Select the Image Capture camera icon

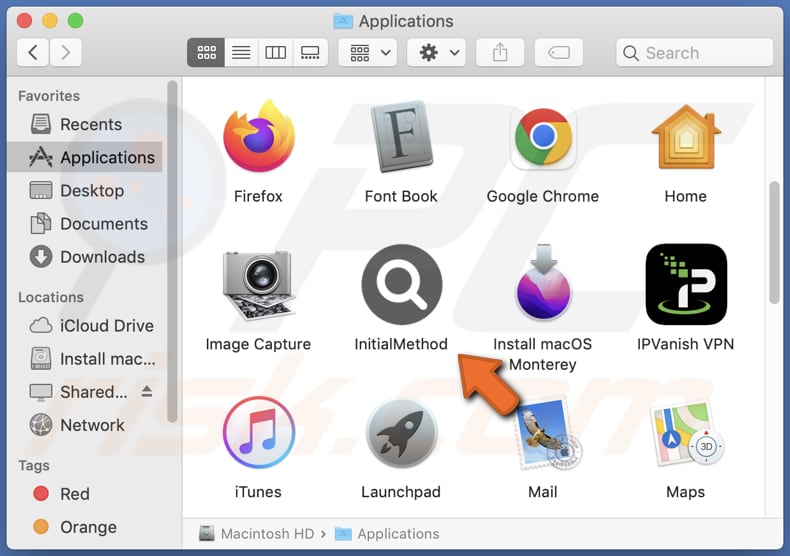[258, 285]
